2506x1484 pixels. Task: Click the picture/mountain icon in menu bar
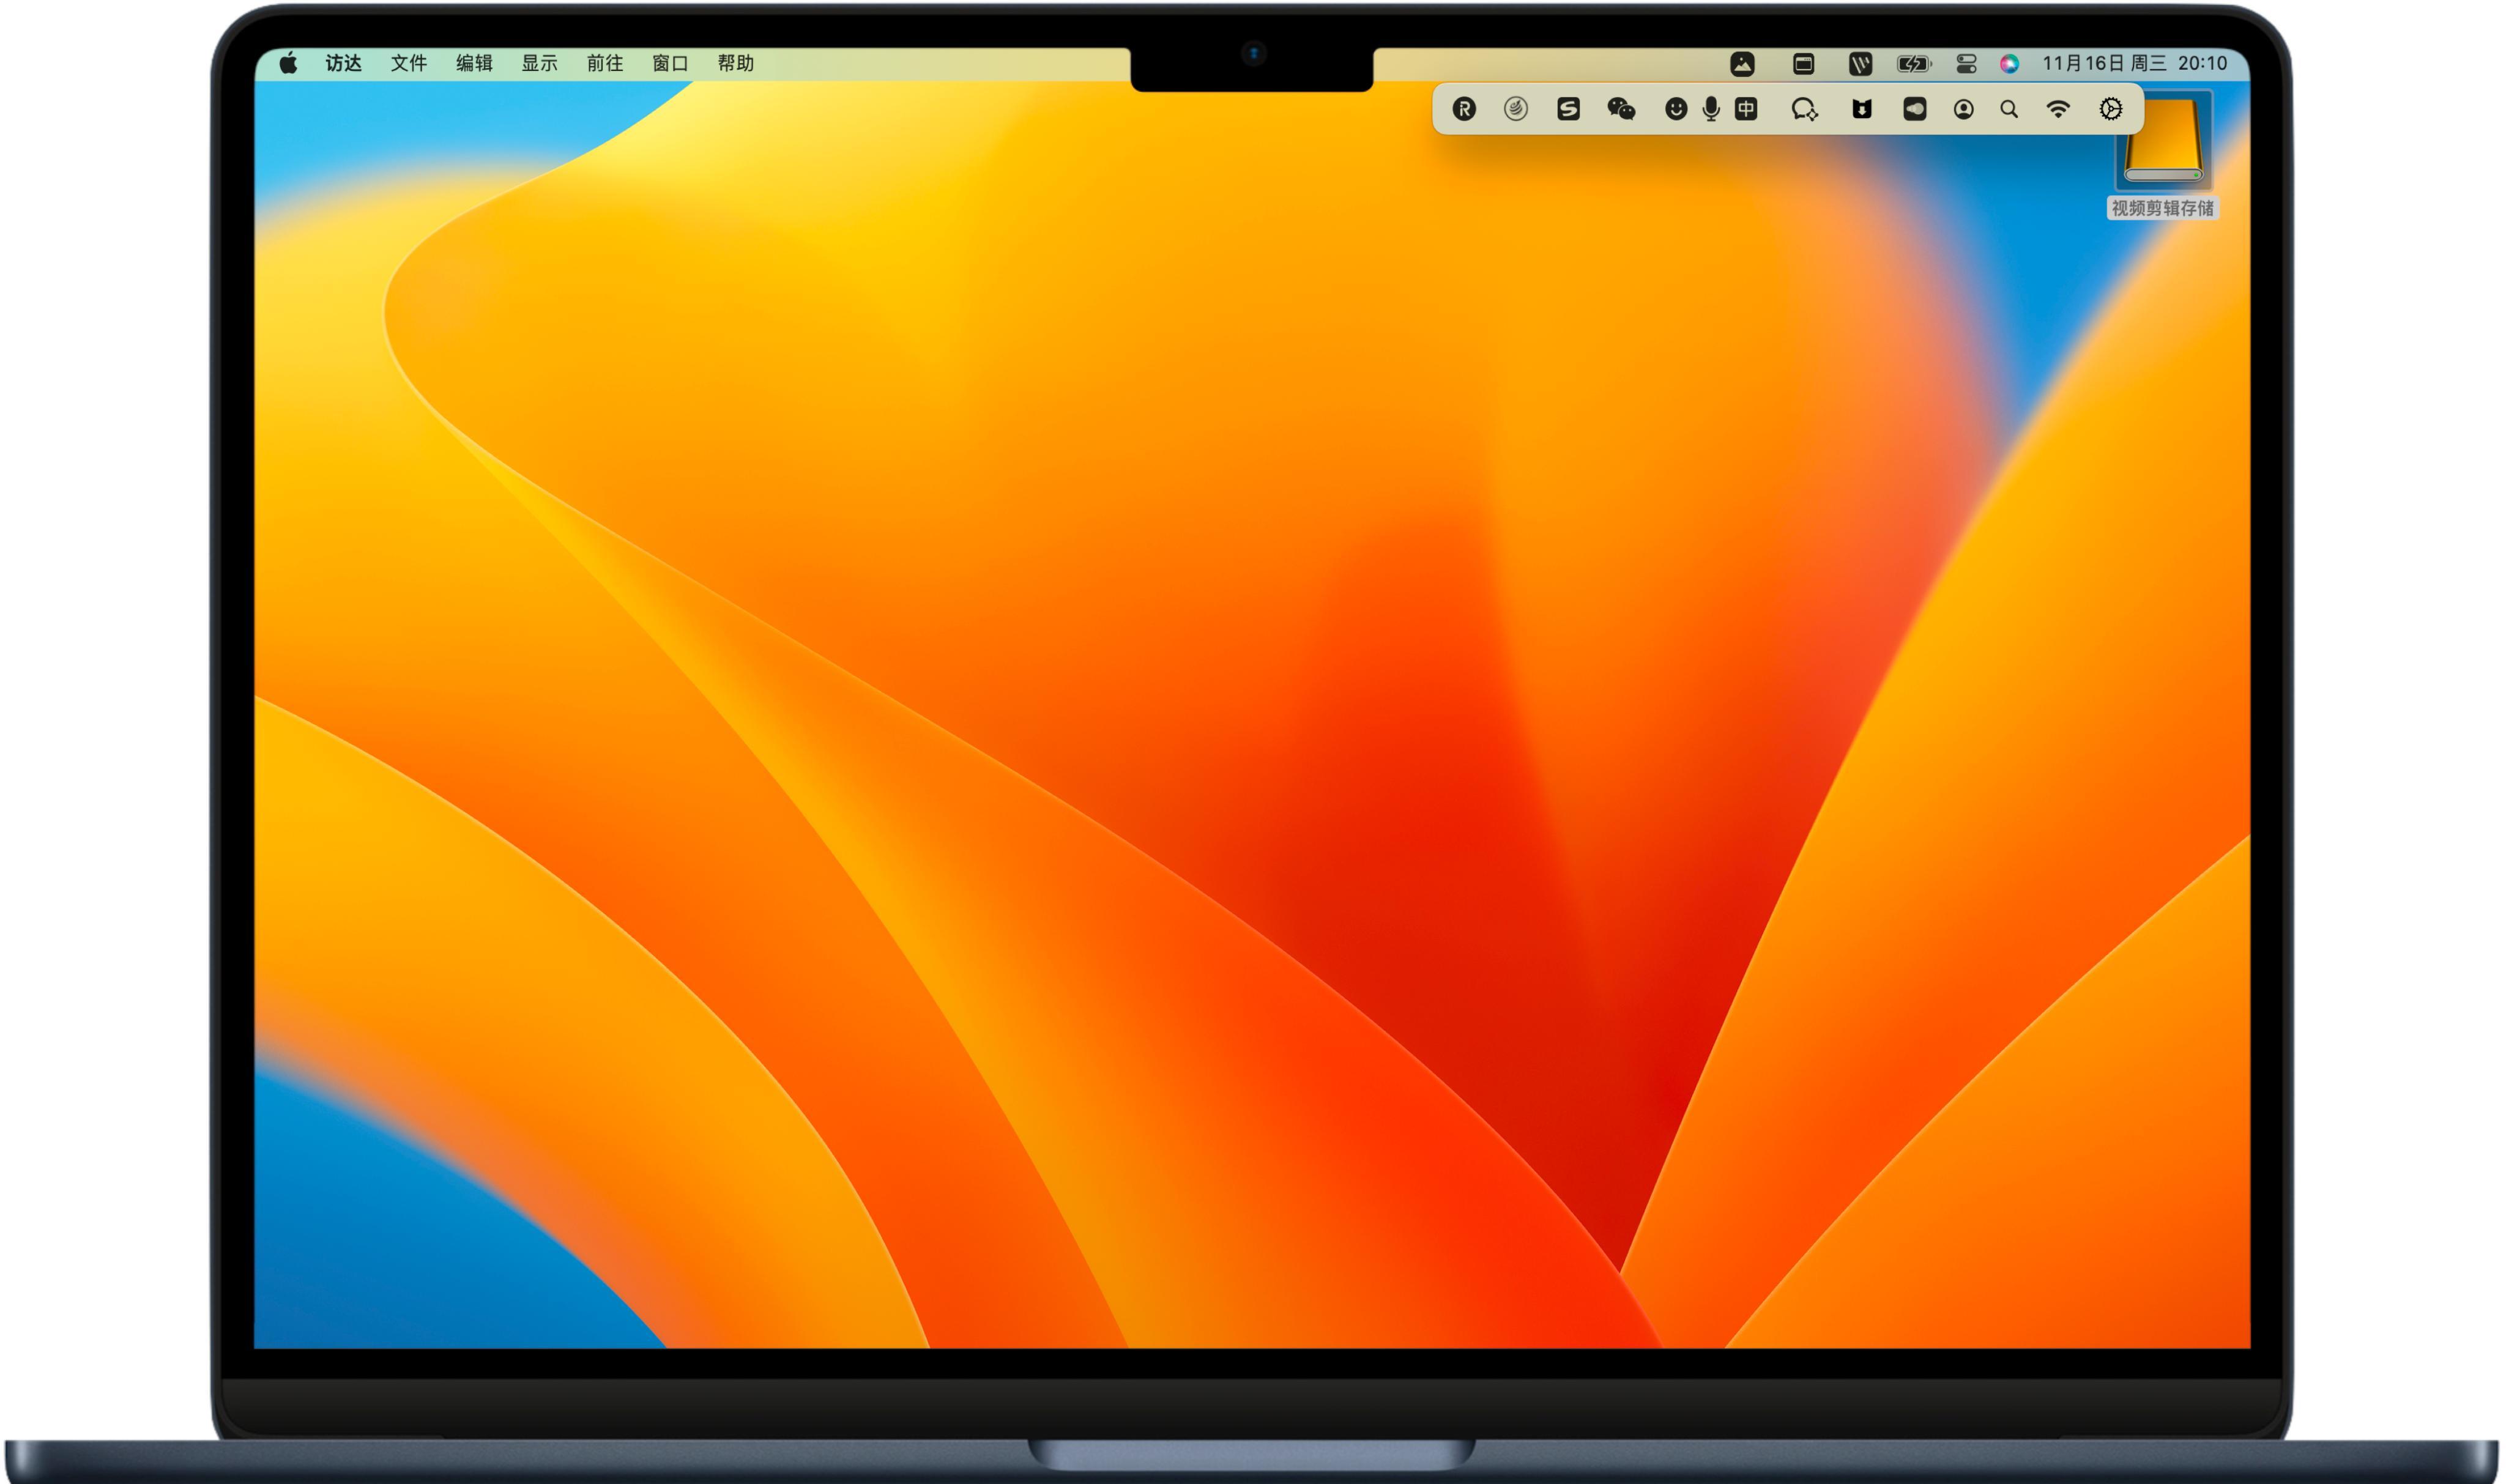[1742, 64]
